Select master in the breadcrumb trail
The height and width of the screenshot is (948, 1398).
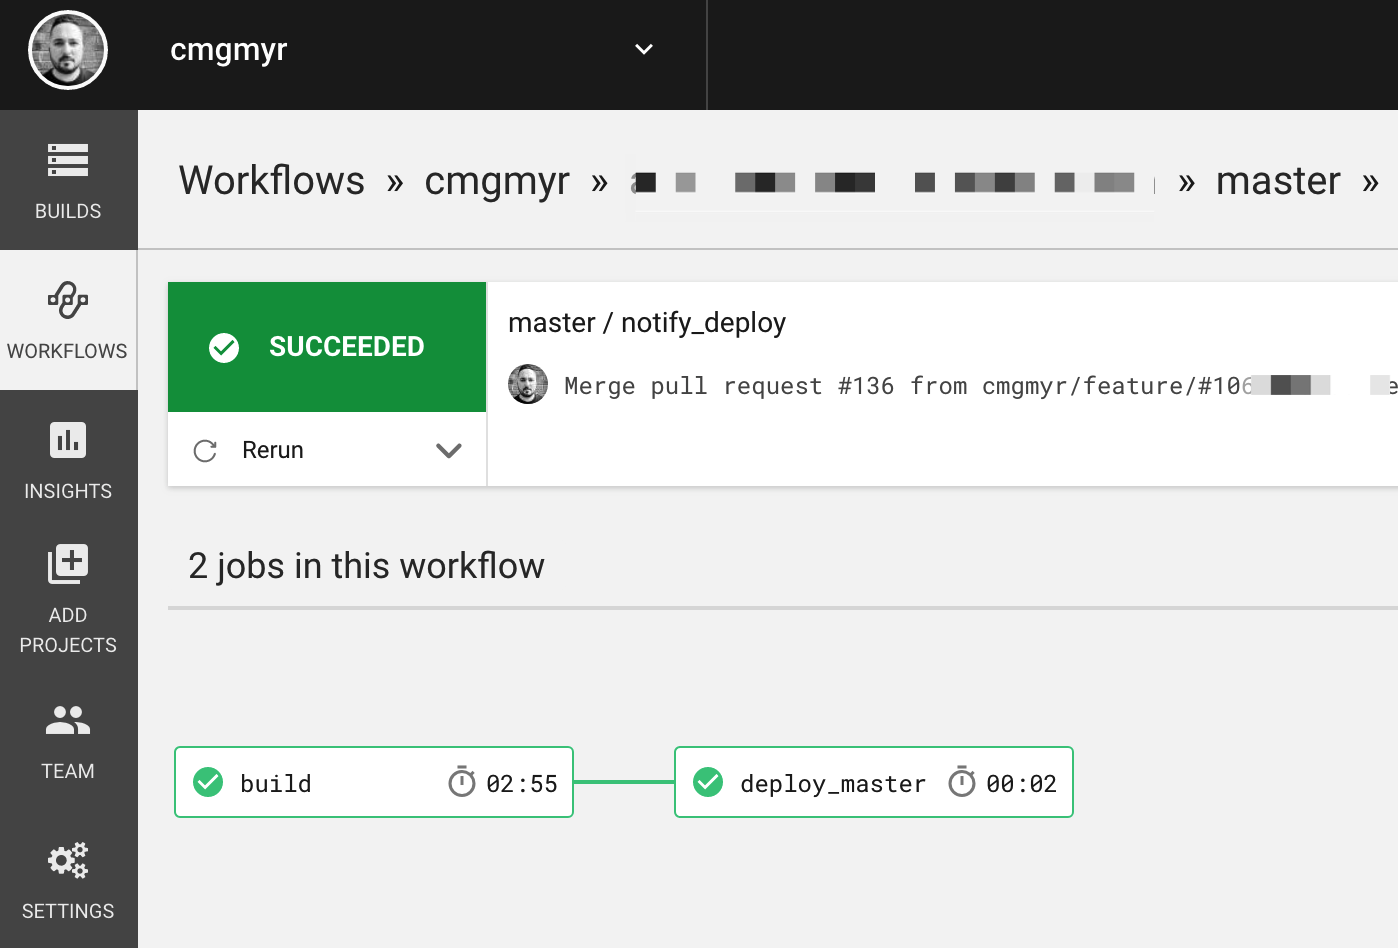(1277, 181)
